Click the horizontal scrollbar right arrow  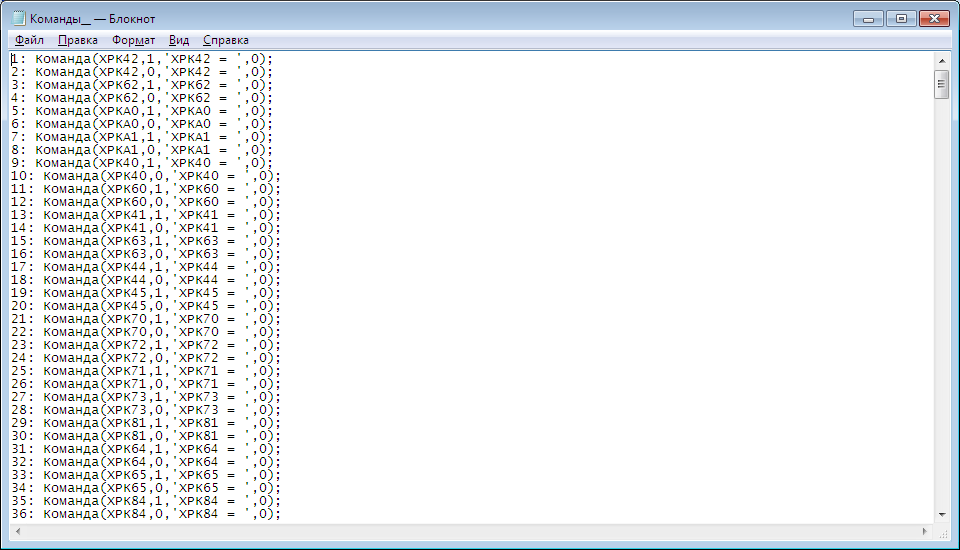925,532
